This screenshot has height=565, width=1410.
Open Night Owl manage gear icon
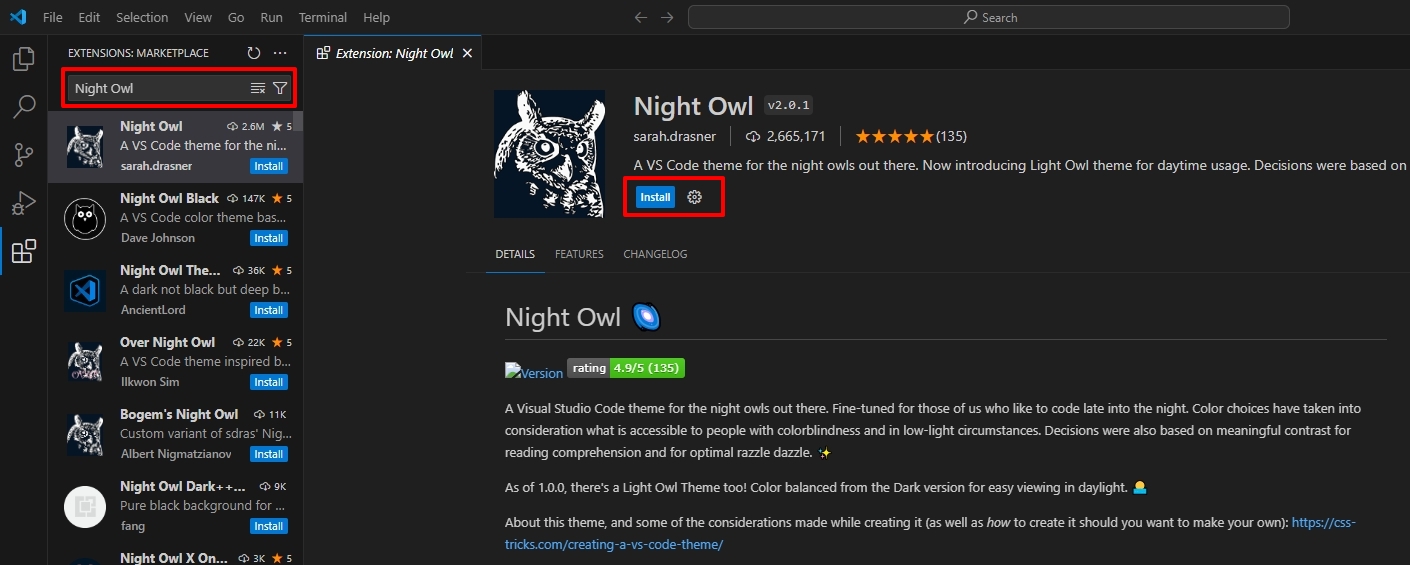pos(694,197)
